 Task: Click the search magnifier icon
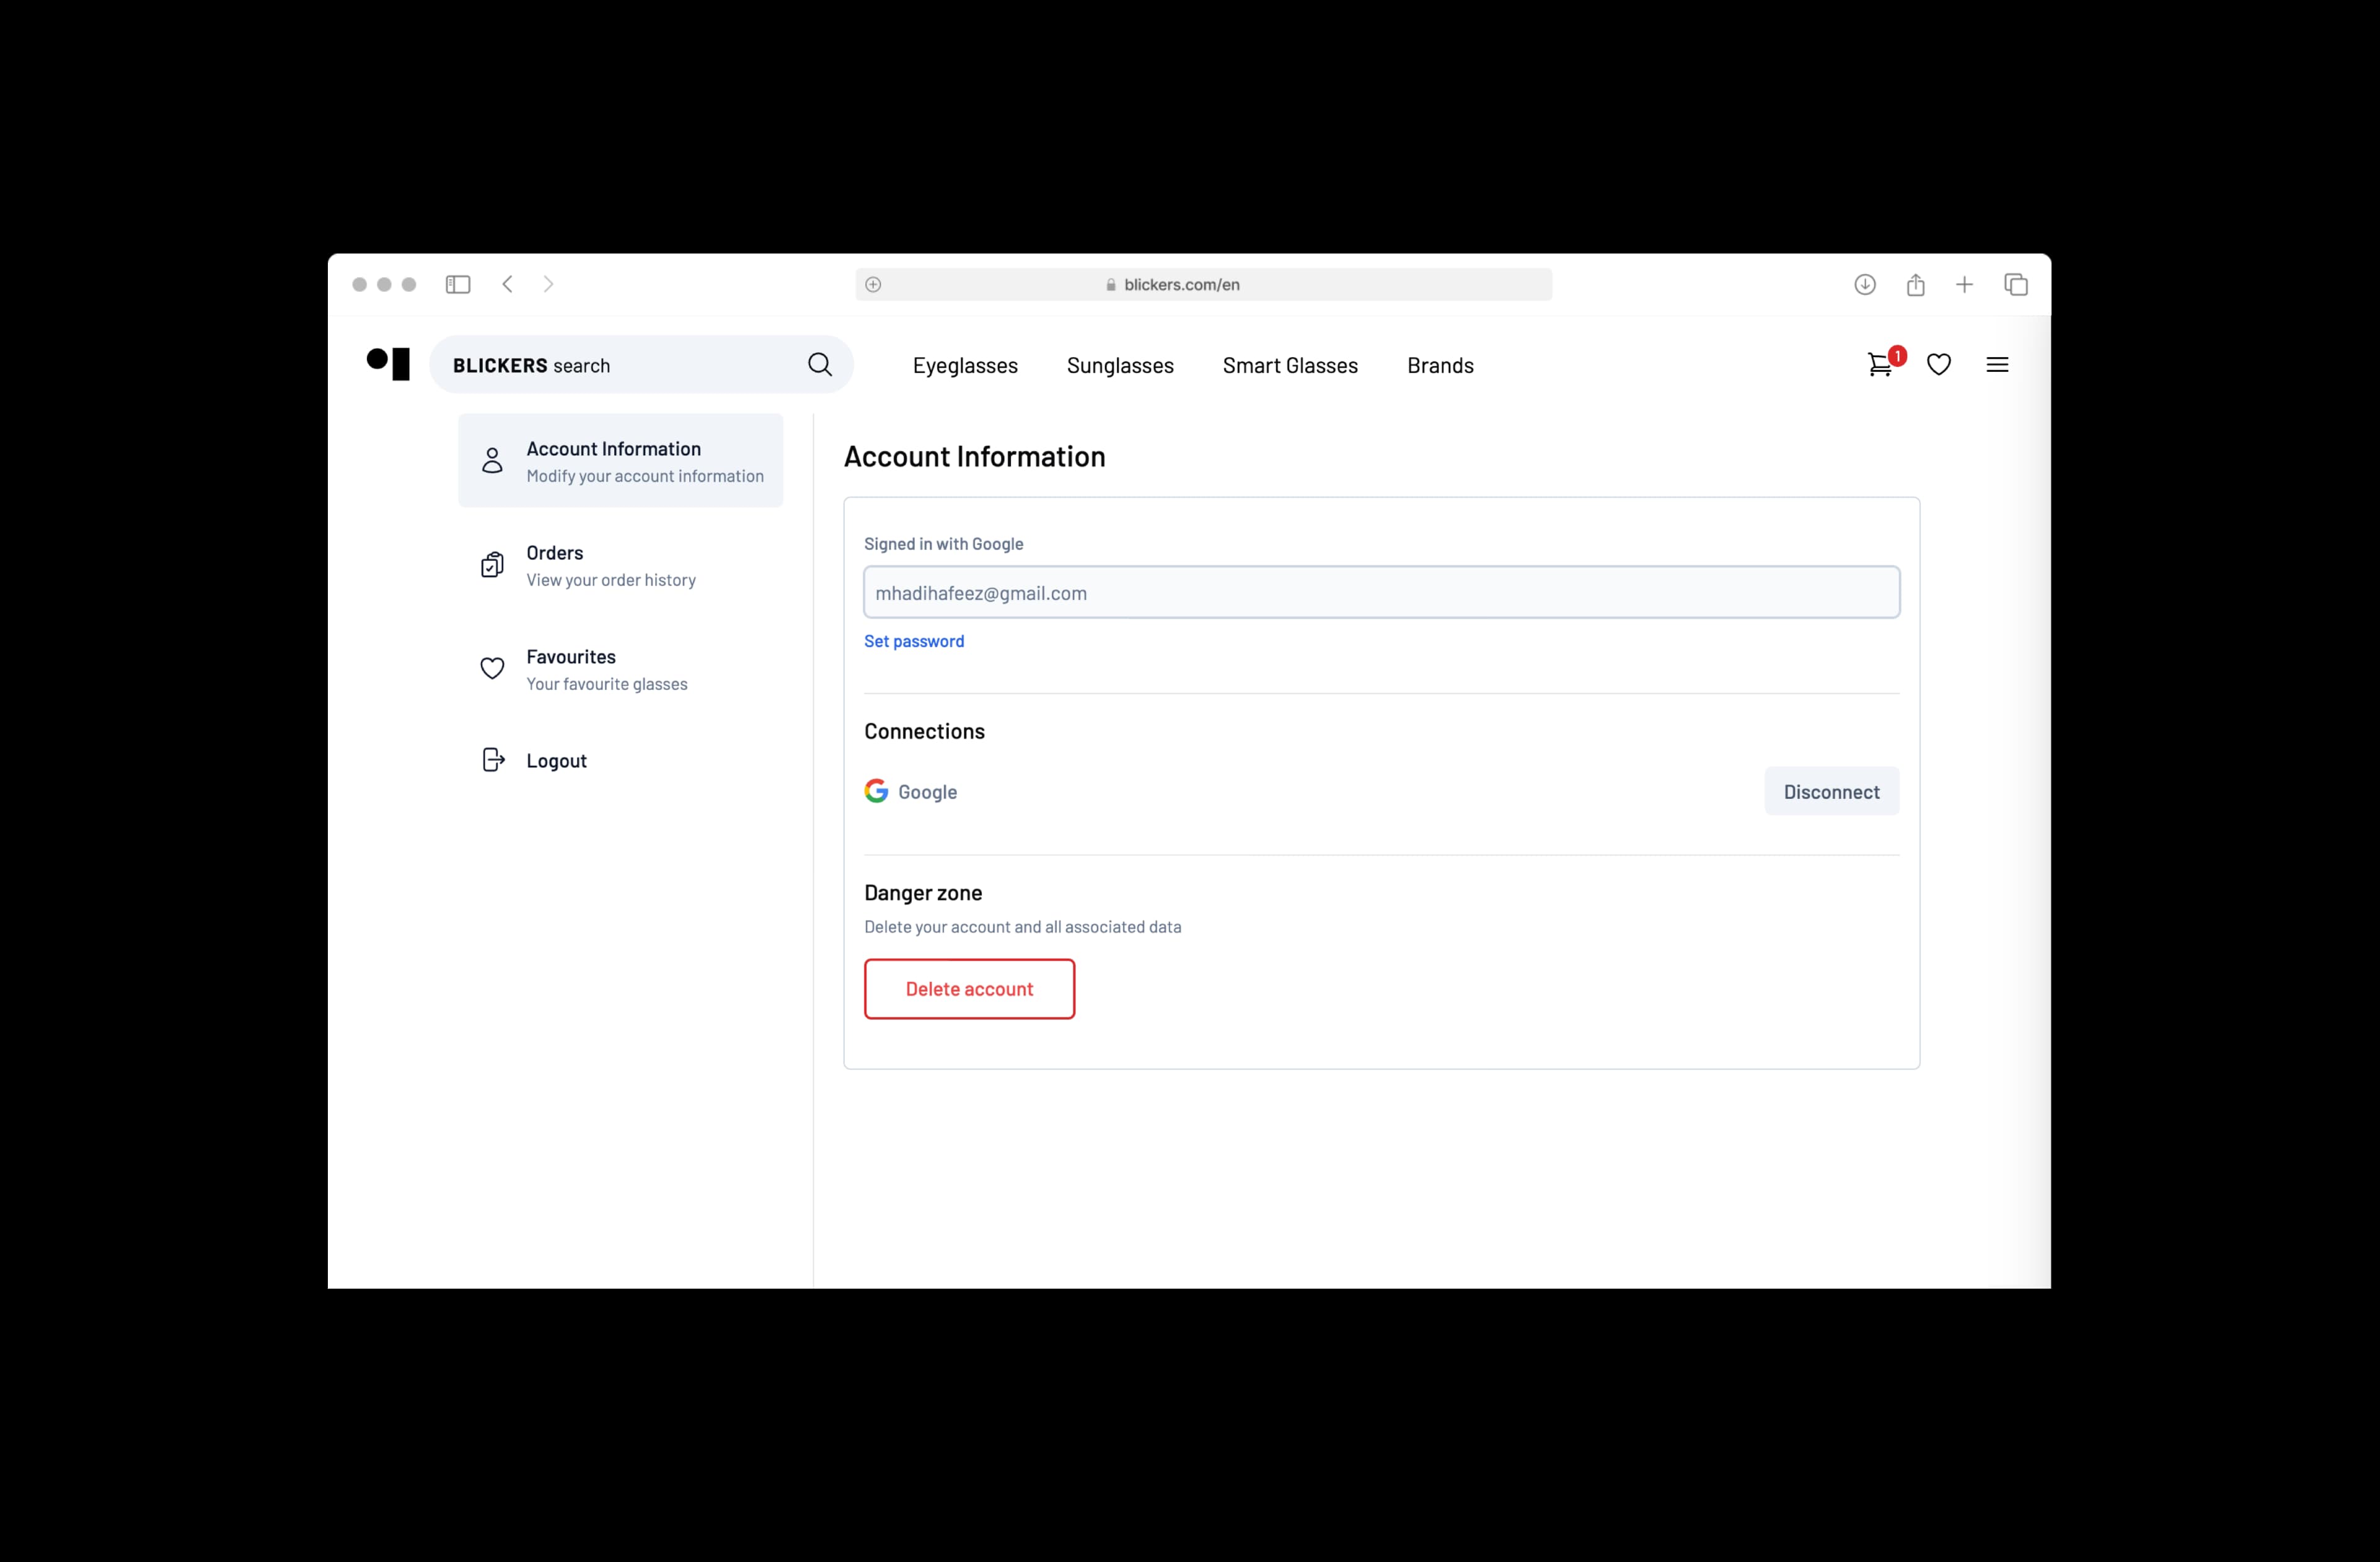[820, 365]
